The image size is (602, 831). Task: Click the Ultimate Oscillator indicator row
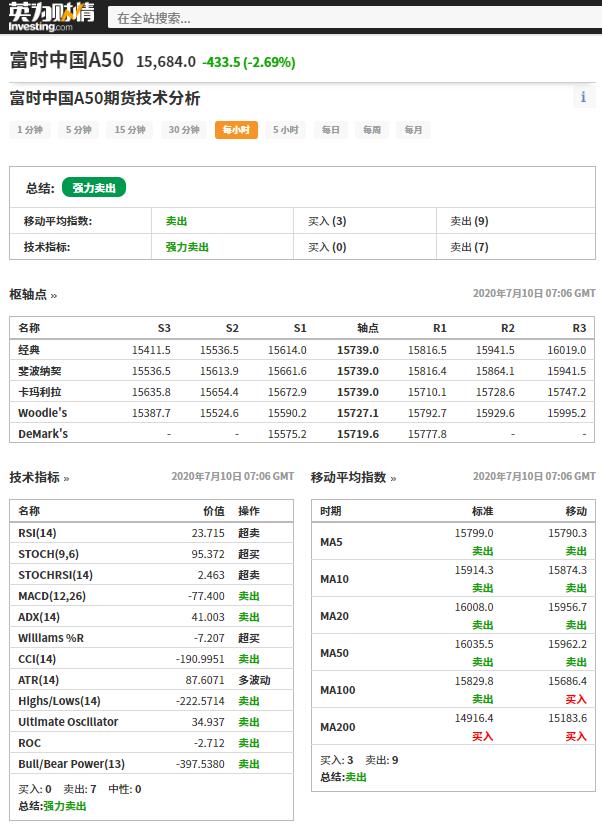152,722
